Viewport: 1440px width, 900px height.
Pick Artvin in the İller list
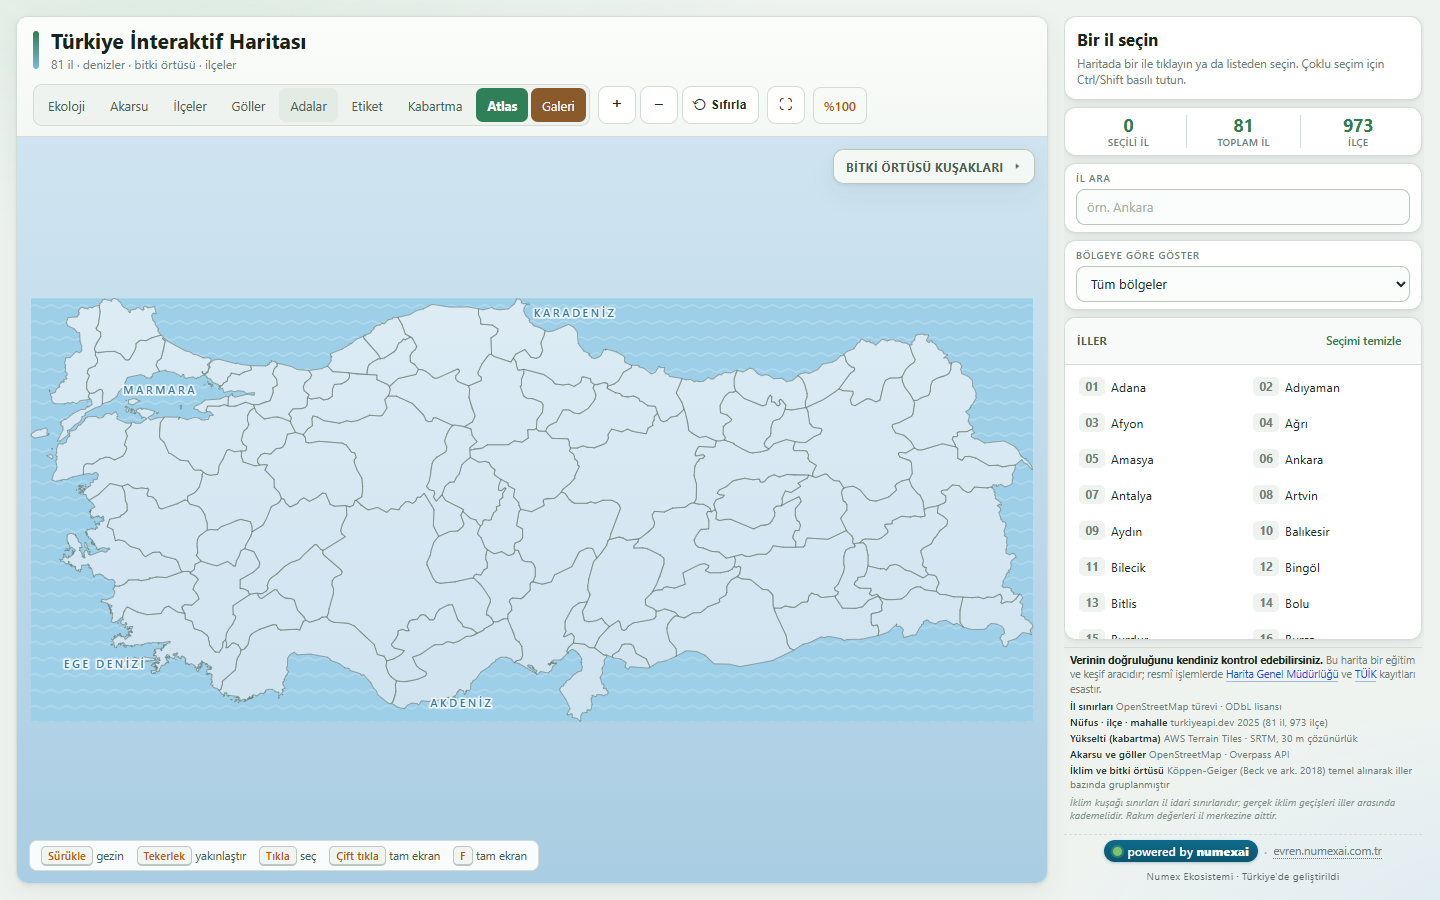click(1330, 495)
